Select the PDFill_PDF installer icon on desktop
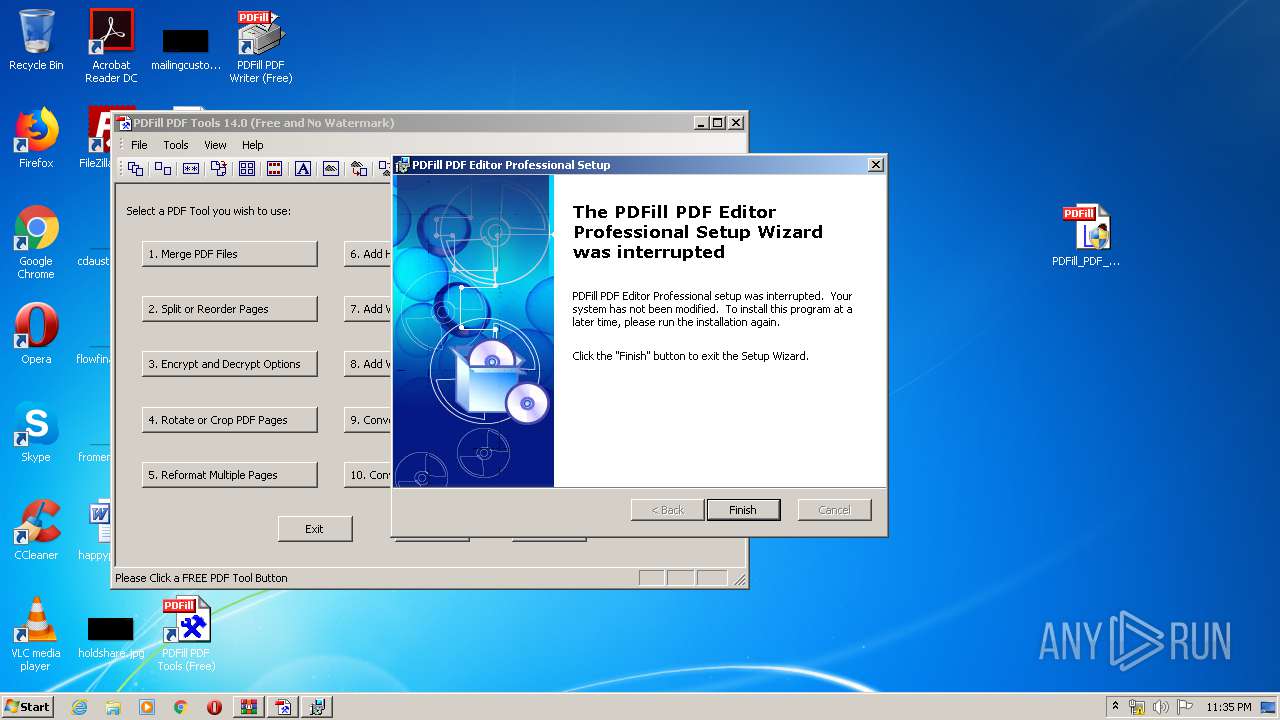The height and width of the screenshot is (720, 1280). click(1086, 236)
